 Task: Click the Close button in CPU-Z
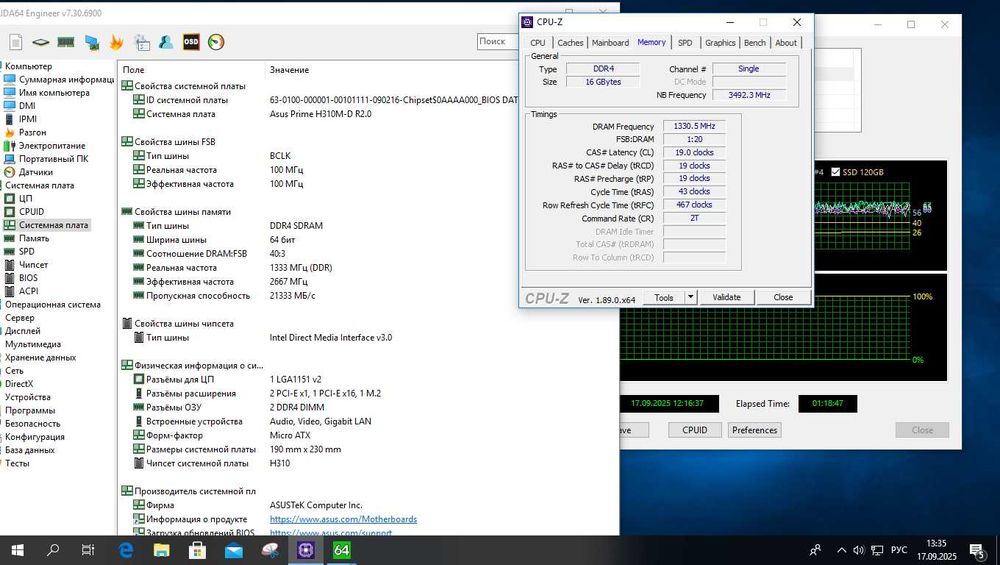coord(783,297)
